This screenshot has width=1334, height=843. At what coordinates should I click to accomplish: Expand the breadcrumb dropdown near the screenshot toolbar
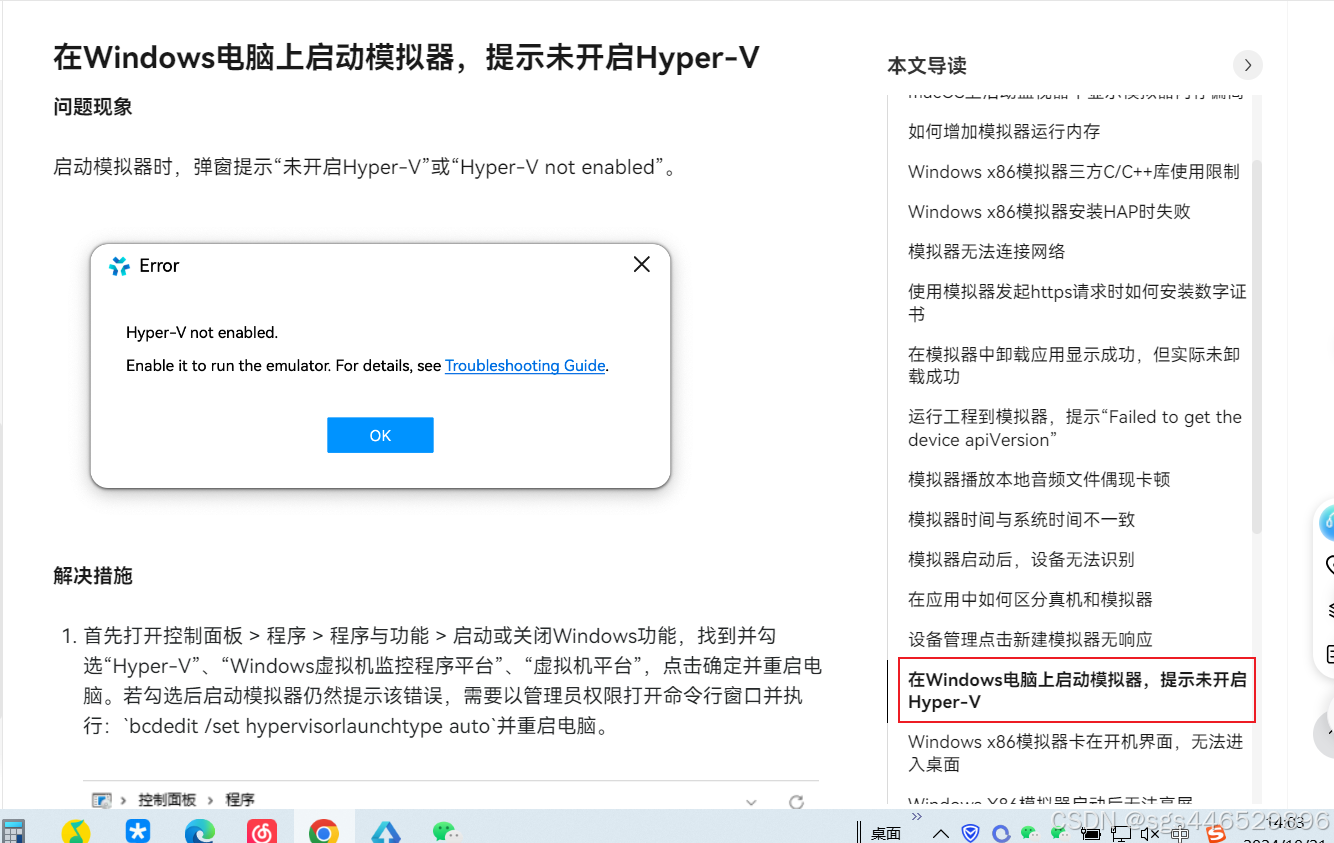pyautogui.click(x=750, y=800)
